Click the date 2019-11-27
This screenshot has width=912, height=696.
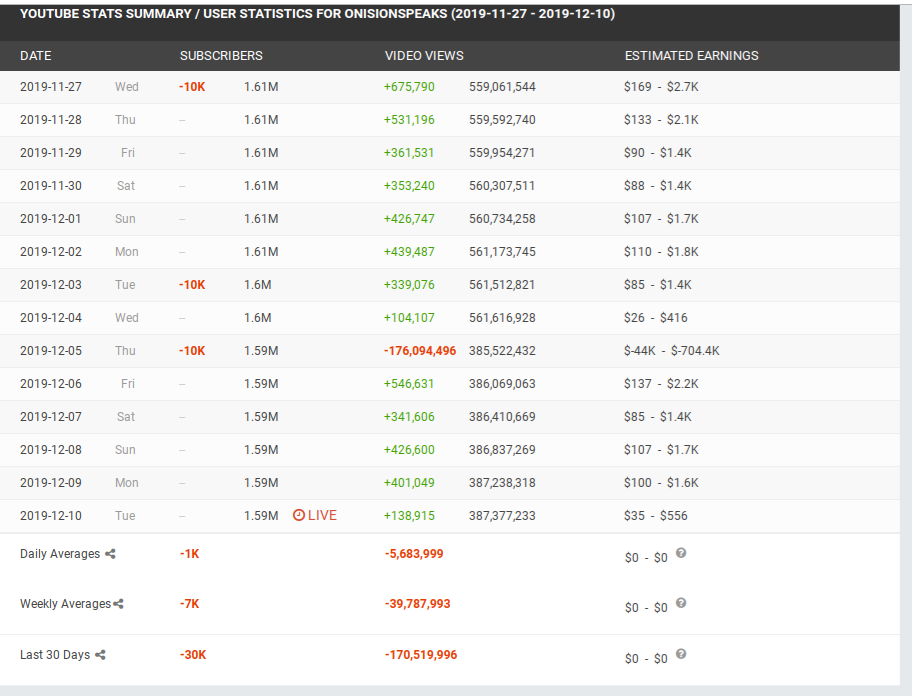tap(51, 87)
